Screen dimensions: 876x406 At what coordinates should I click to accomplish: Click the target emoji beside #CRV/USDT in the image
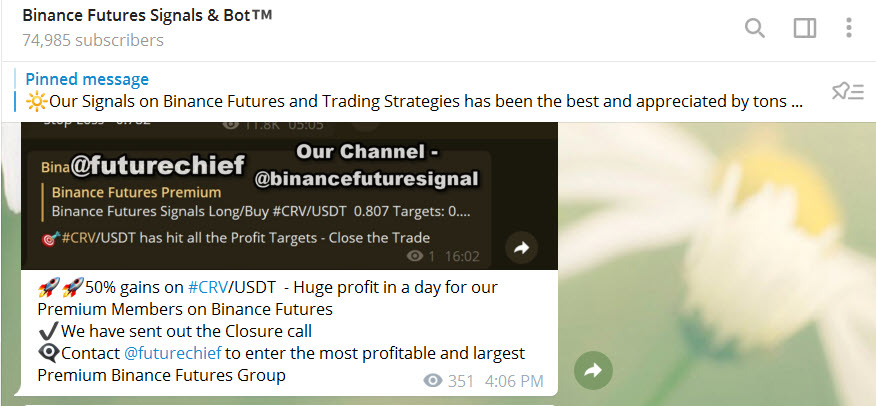[x=51, y=238]
